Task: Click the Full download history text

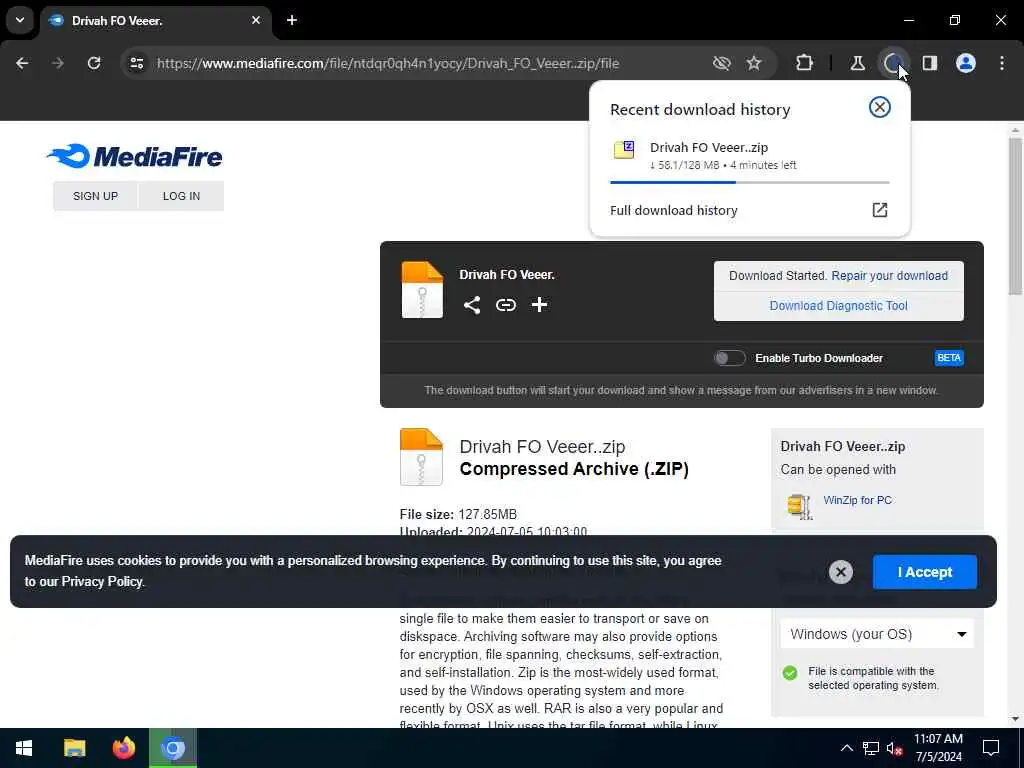Action: pyautogui.click(x=673, y=210)
